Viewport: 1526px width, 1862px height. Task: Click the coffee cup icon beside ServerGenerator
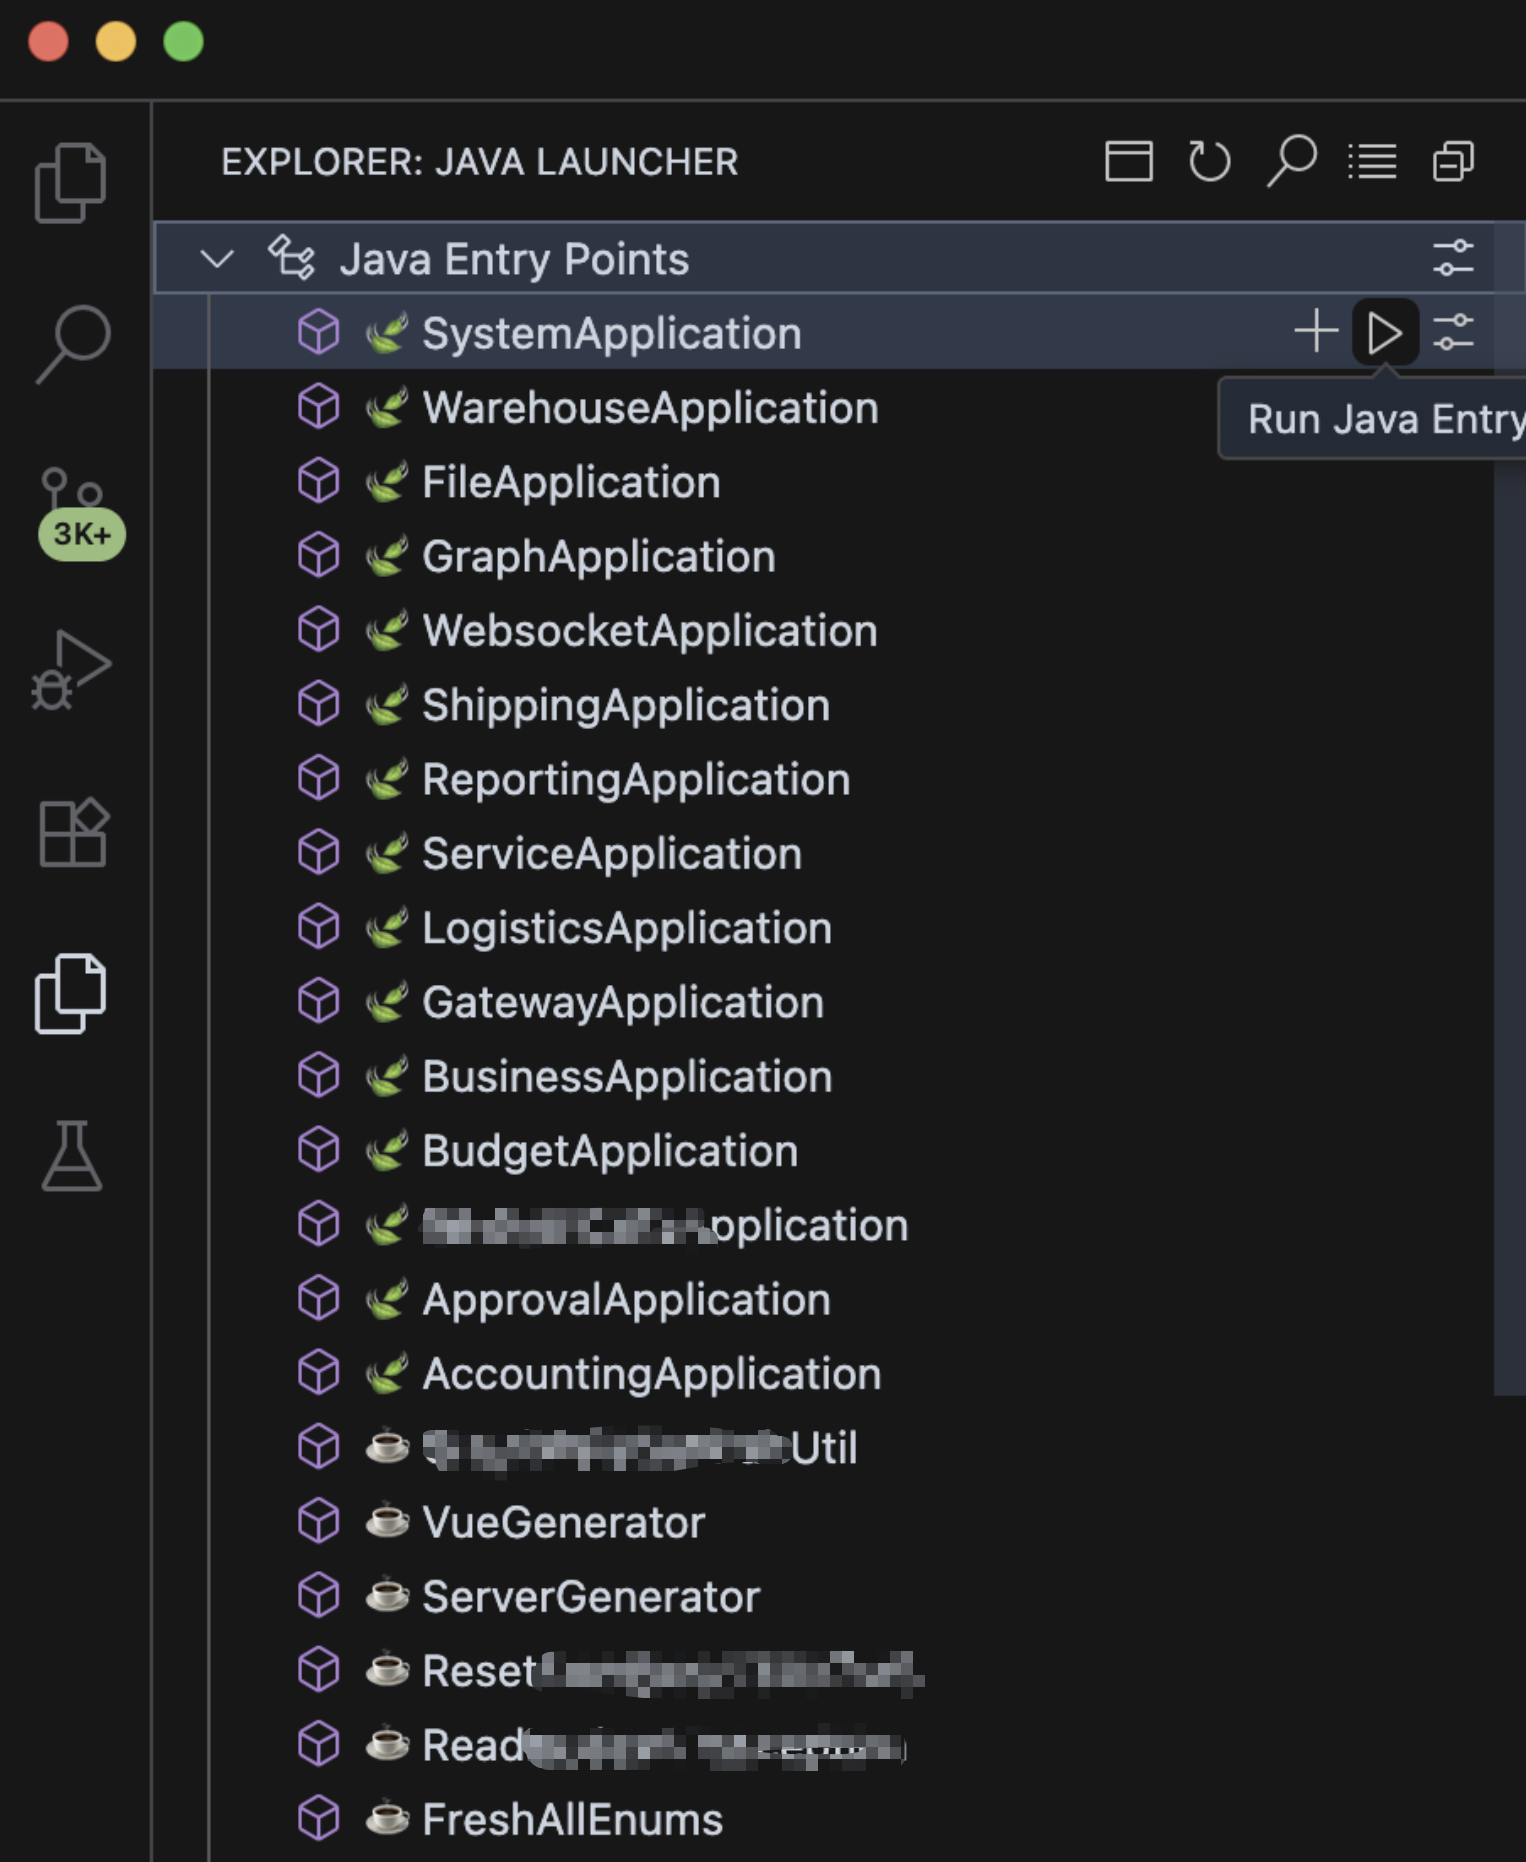pyautogui.click(x=387, y=1596)
